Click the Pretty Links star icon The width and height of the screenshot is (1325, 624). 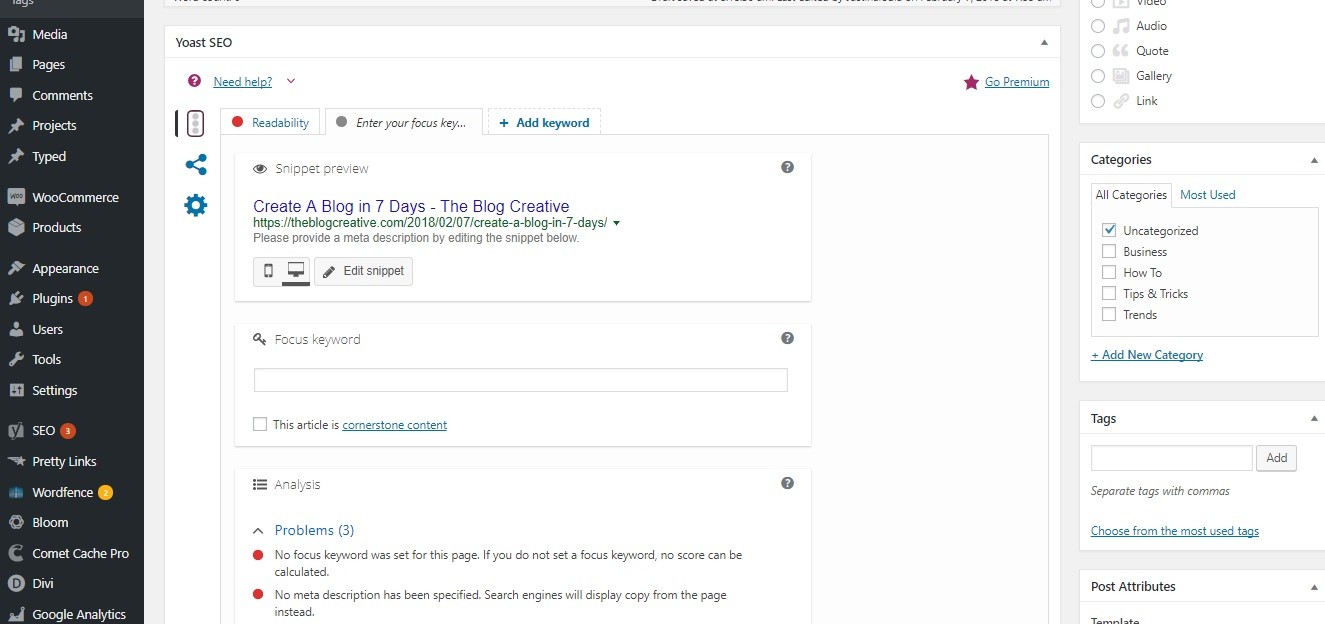(x=16, y=461)
